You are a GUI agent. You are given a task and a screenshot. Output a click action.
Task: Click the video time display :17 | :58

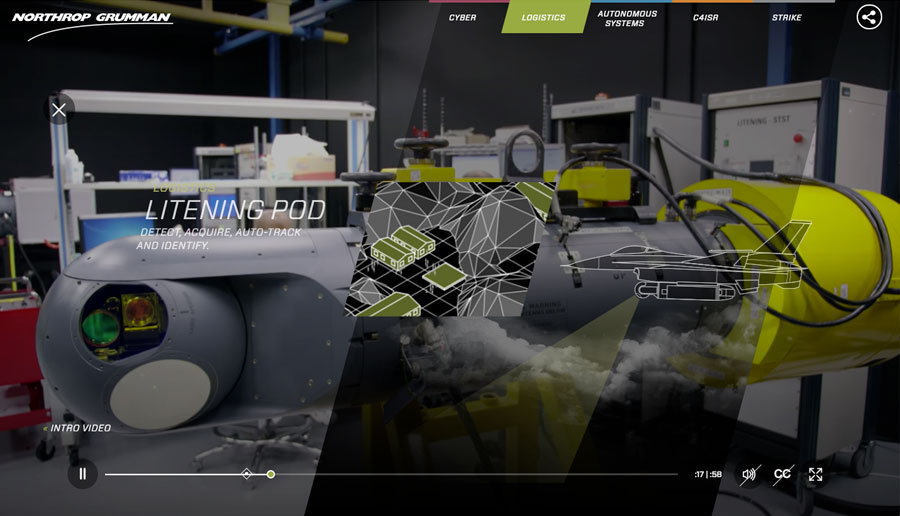(708, 475)
